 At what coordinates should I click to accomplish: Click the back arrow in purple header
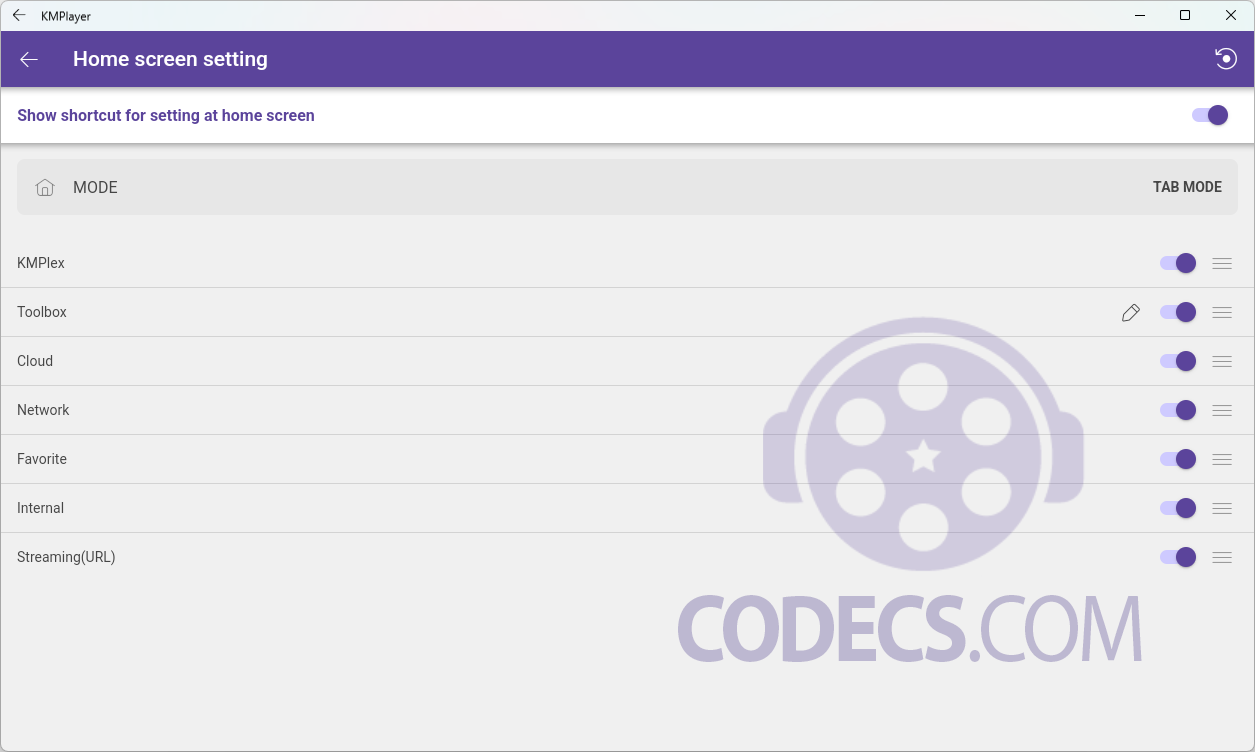coord(29,59)
